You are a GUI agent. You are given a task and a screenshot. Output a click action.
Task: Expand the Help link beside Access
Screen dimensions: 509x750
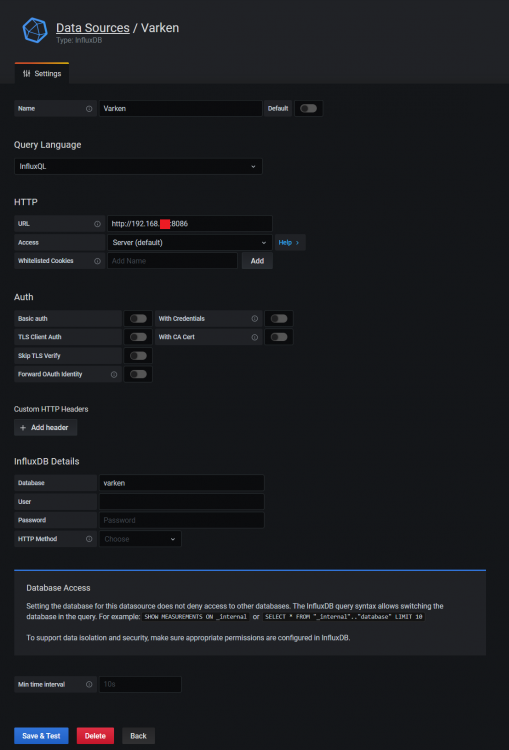pyautogui.click(x=290, y=243)
